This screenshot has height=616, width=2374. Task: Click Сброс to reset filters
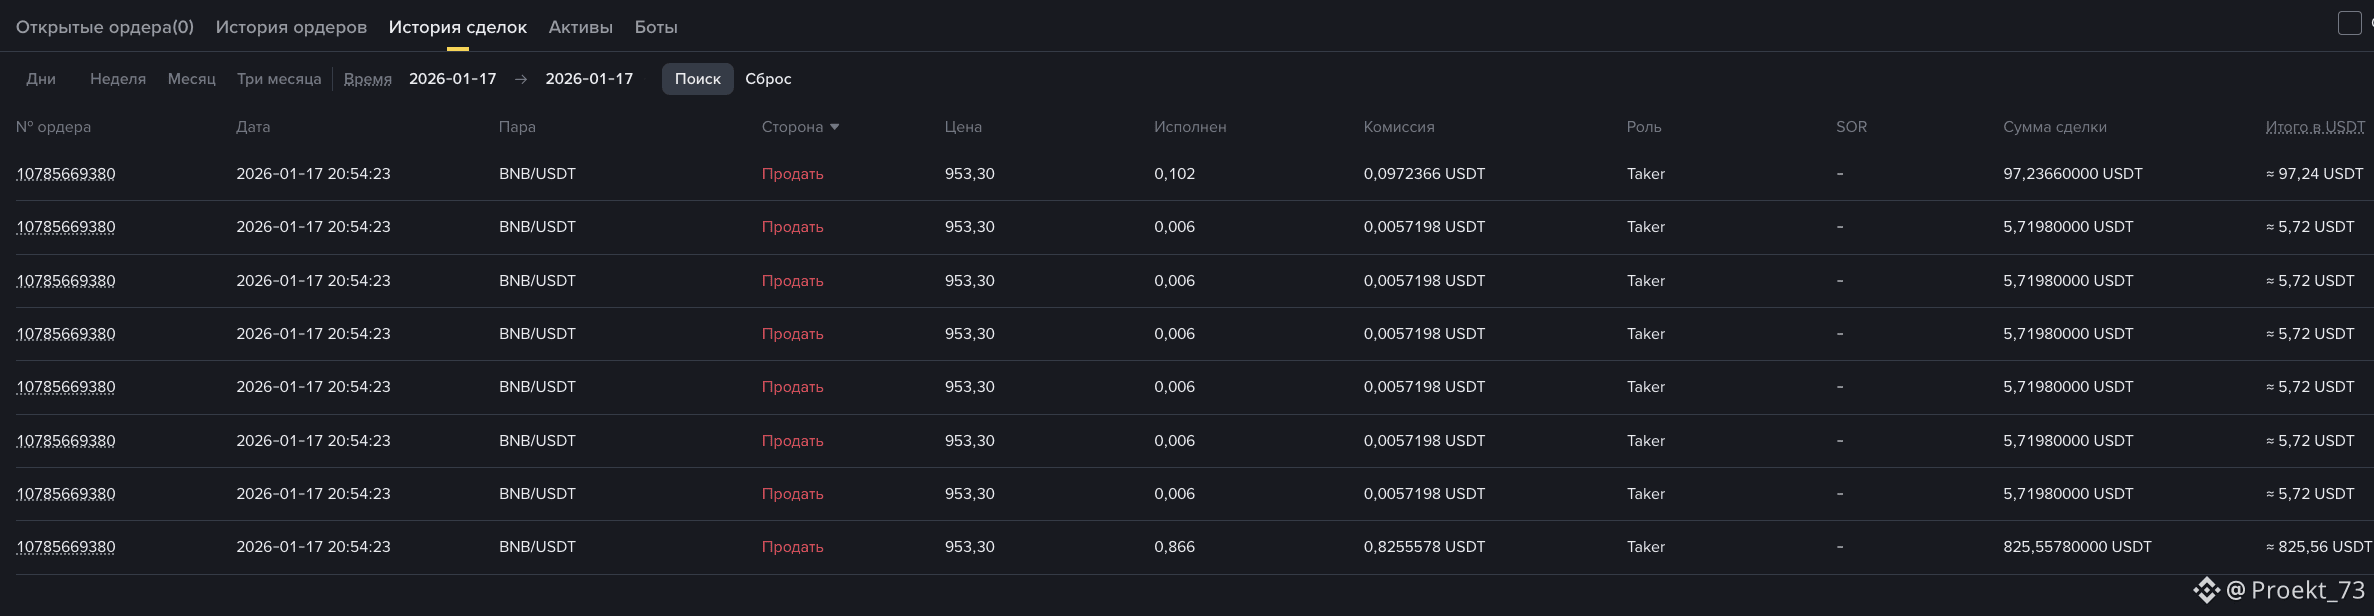click(768, 79)
